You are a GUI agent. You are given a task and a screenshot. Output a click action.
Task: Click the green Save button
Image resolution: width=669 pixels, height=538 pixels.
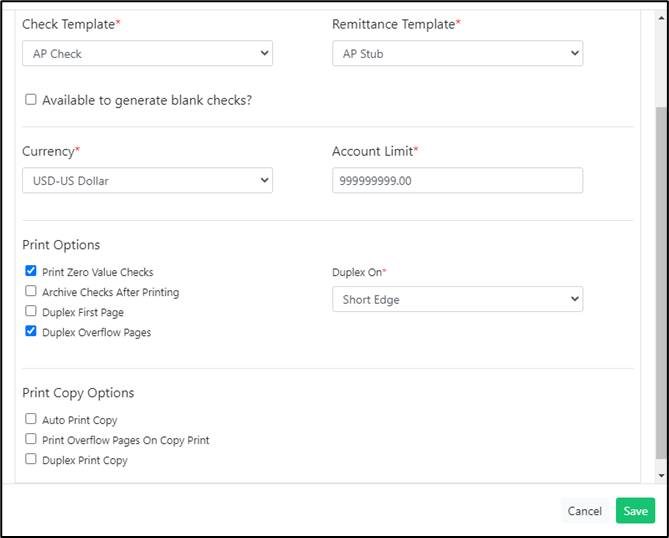click(x=635, y=511)
